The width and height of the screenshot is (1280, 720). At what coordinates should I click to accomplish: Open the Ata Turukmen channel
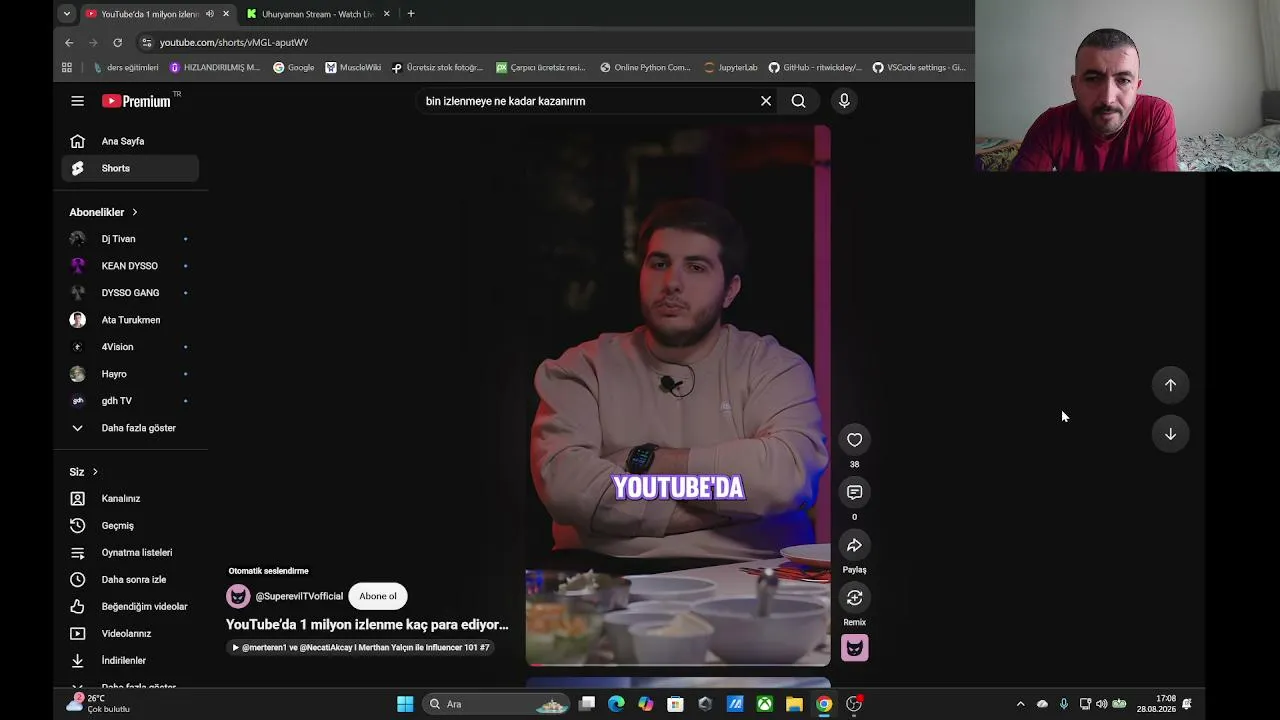point(130,320)
